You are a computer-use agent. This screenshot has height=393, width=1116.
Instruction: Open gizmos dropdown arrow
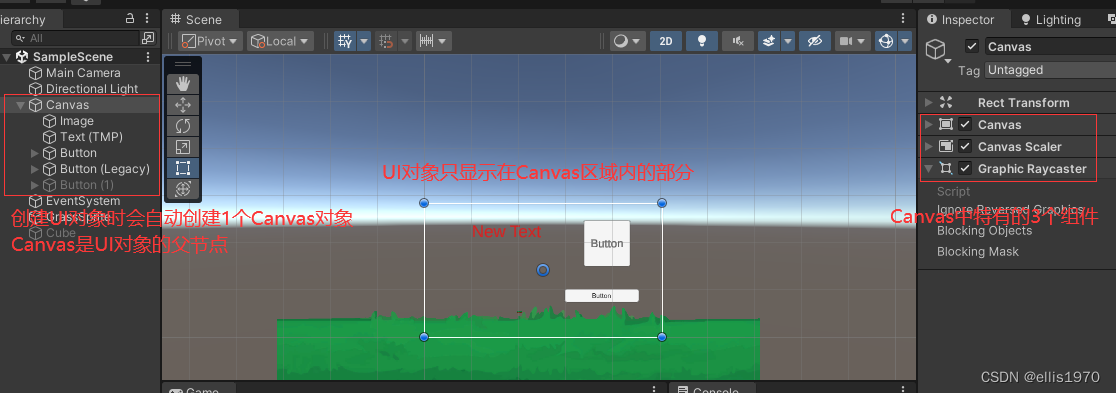pyautogui.click(x=905, y=41)
